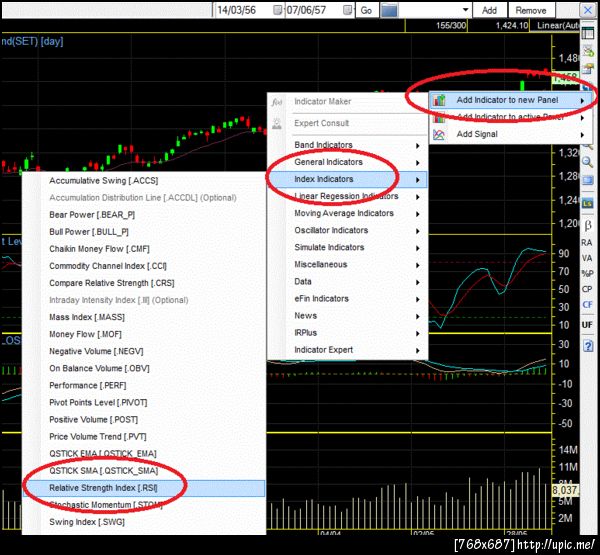The width and height of the screenshot is (600, 555).
Task: Select Pivot Points Level [.PIVOT]
Action: pyautogui.click(x=144, y=403)
